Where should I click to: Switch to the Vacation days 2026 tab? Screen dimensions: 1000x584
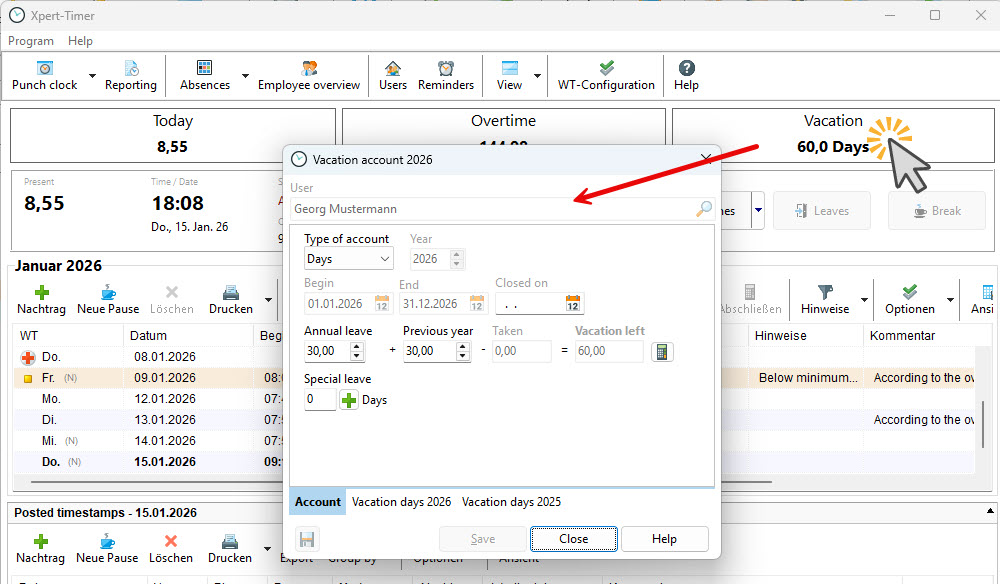coord(401,502)
